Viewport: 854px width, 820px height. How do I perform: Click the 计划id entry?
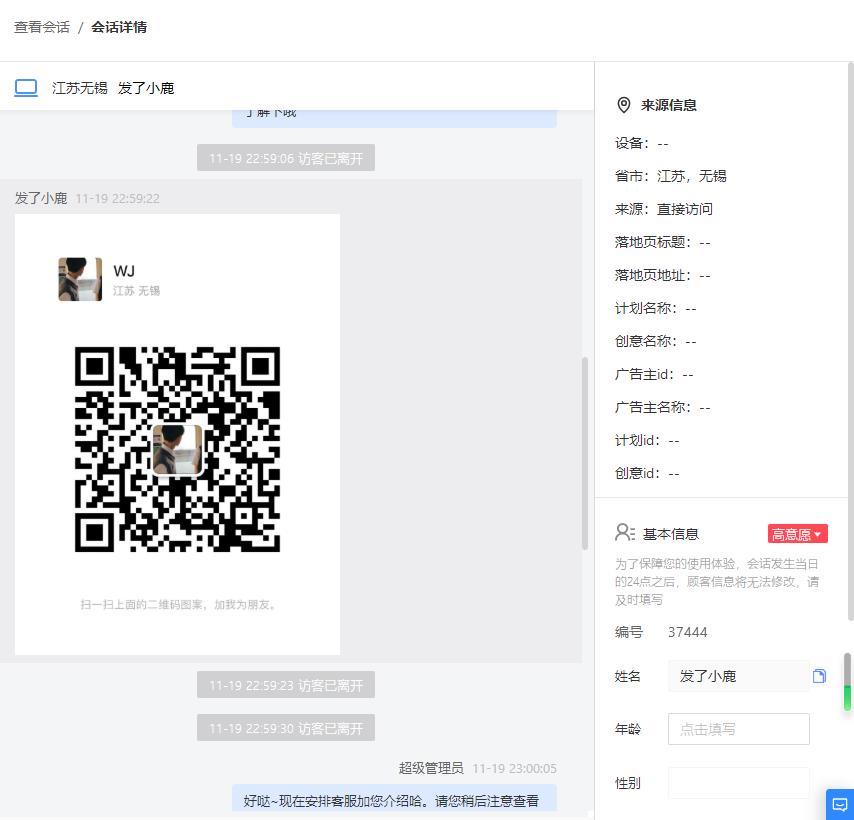(646, 440)
